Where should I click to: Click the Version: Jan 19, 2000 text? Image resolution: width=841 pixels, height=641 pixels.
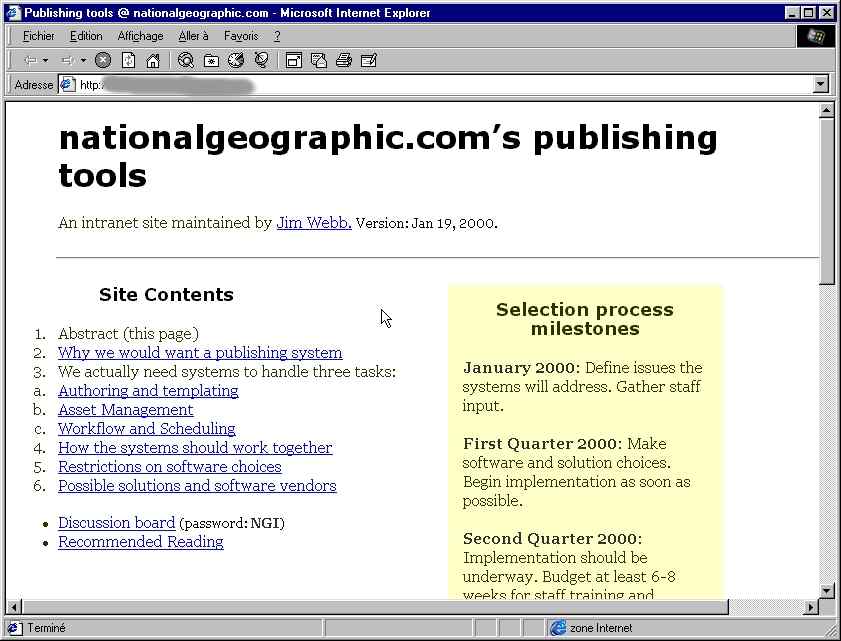[x=426, y=223]
